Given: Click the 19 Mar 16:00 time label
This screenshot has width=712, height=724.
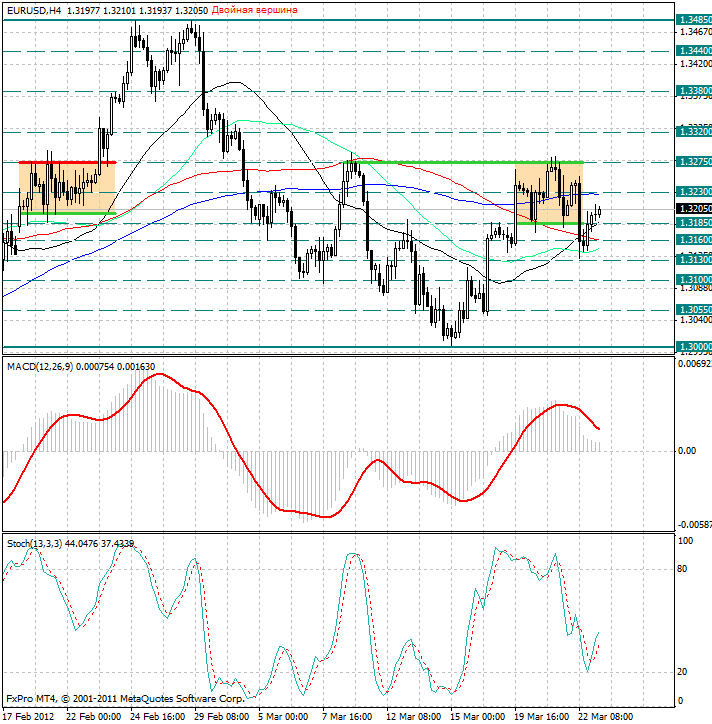Looking at the screenshot, I should 542,717.
